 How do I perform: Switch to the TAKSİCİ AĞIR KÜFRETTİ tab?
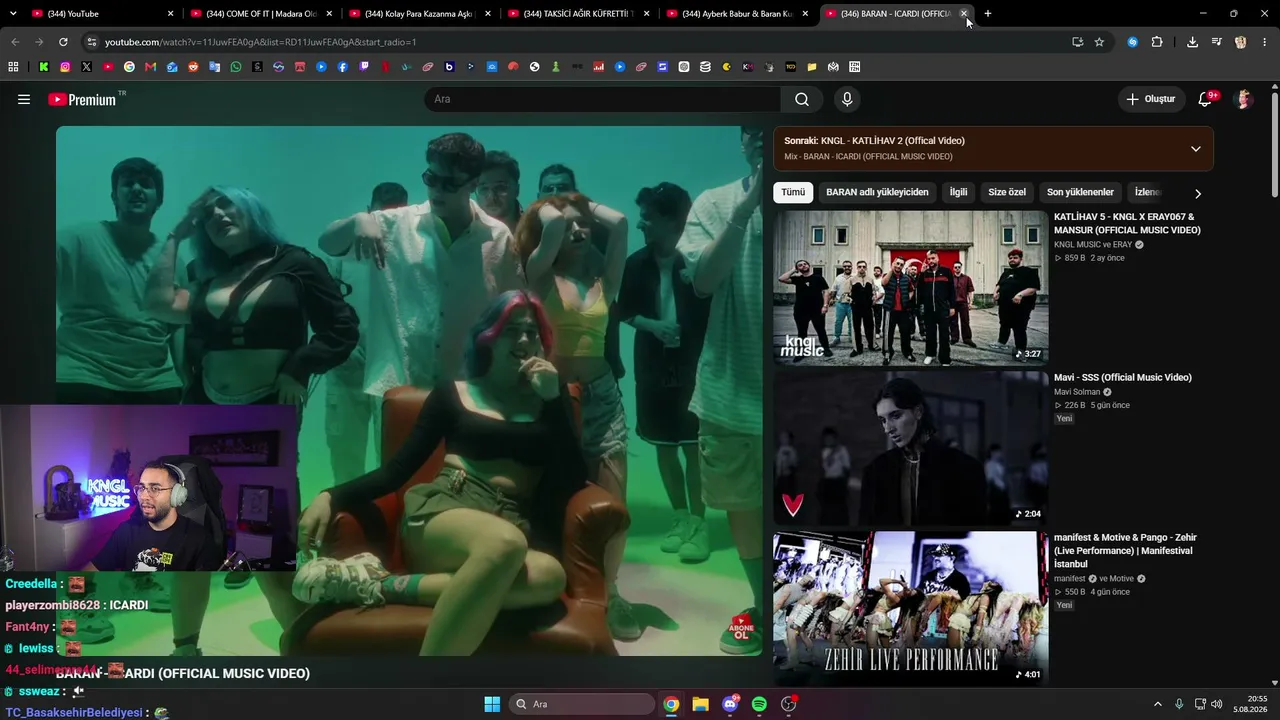coord(577,14)
